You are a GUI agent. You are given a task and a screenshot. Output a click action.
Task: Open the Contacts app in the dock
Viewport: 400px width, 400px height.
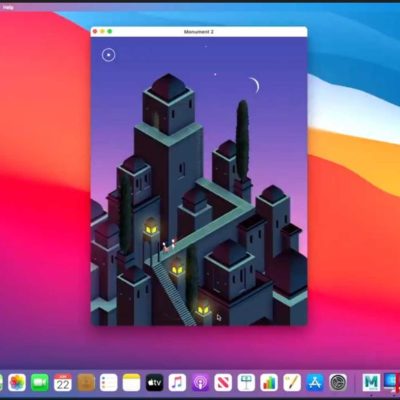click(x=86, y=382)
